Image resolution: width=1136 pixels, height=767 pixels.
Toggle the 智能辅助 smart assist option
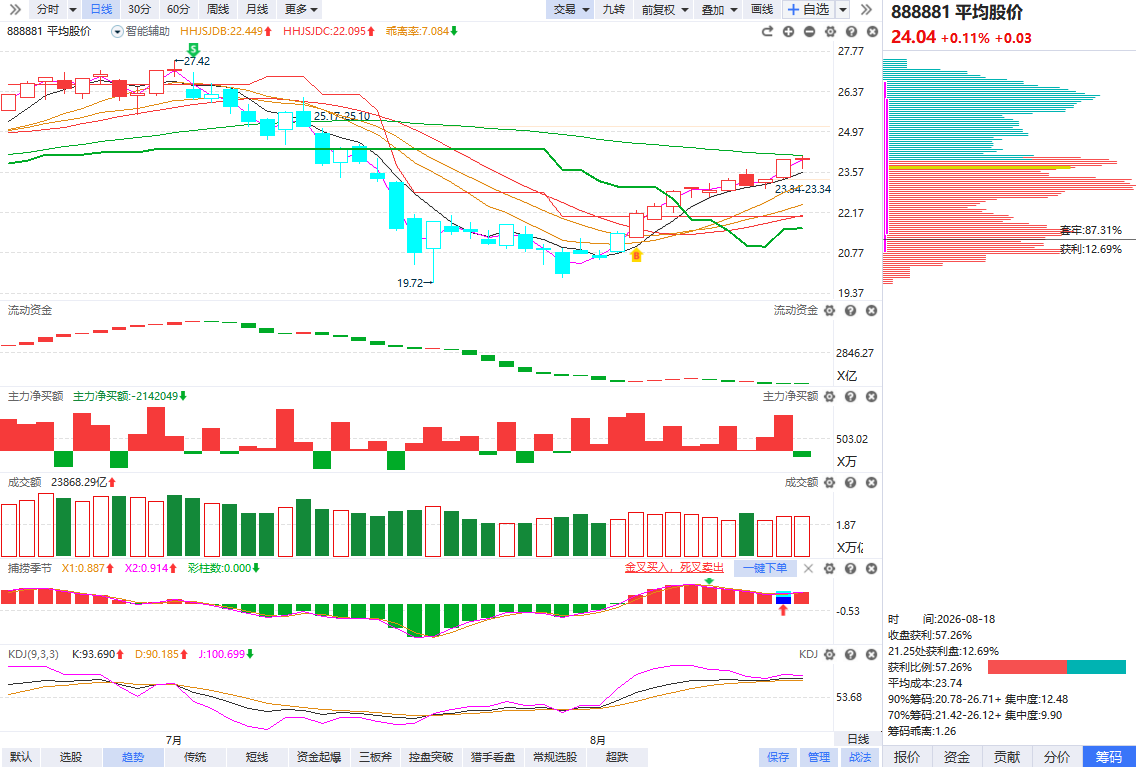[x=141, y=31]
